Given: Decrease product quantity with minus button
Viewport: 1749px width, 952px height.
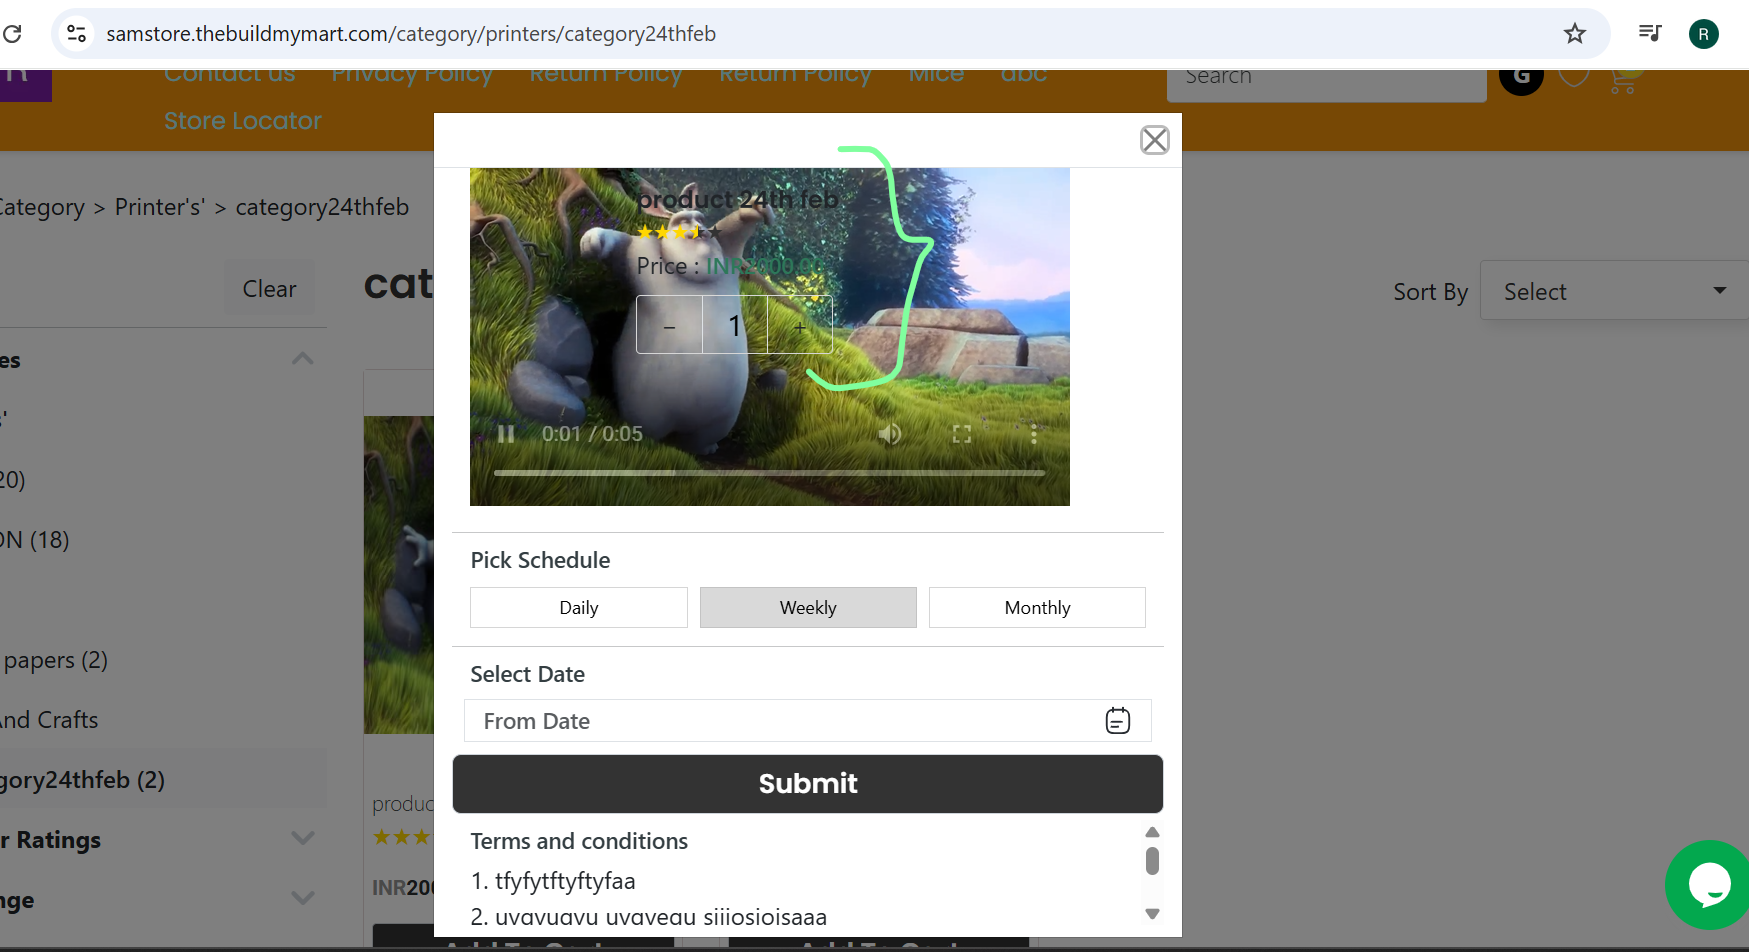Looking at the screenshot, I should [x=669, y=325].
